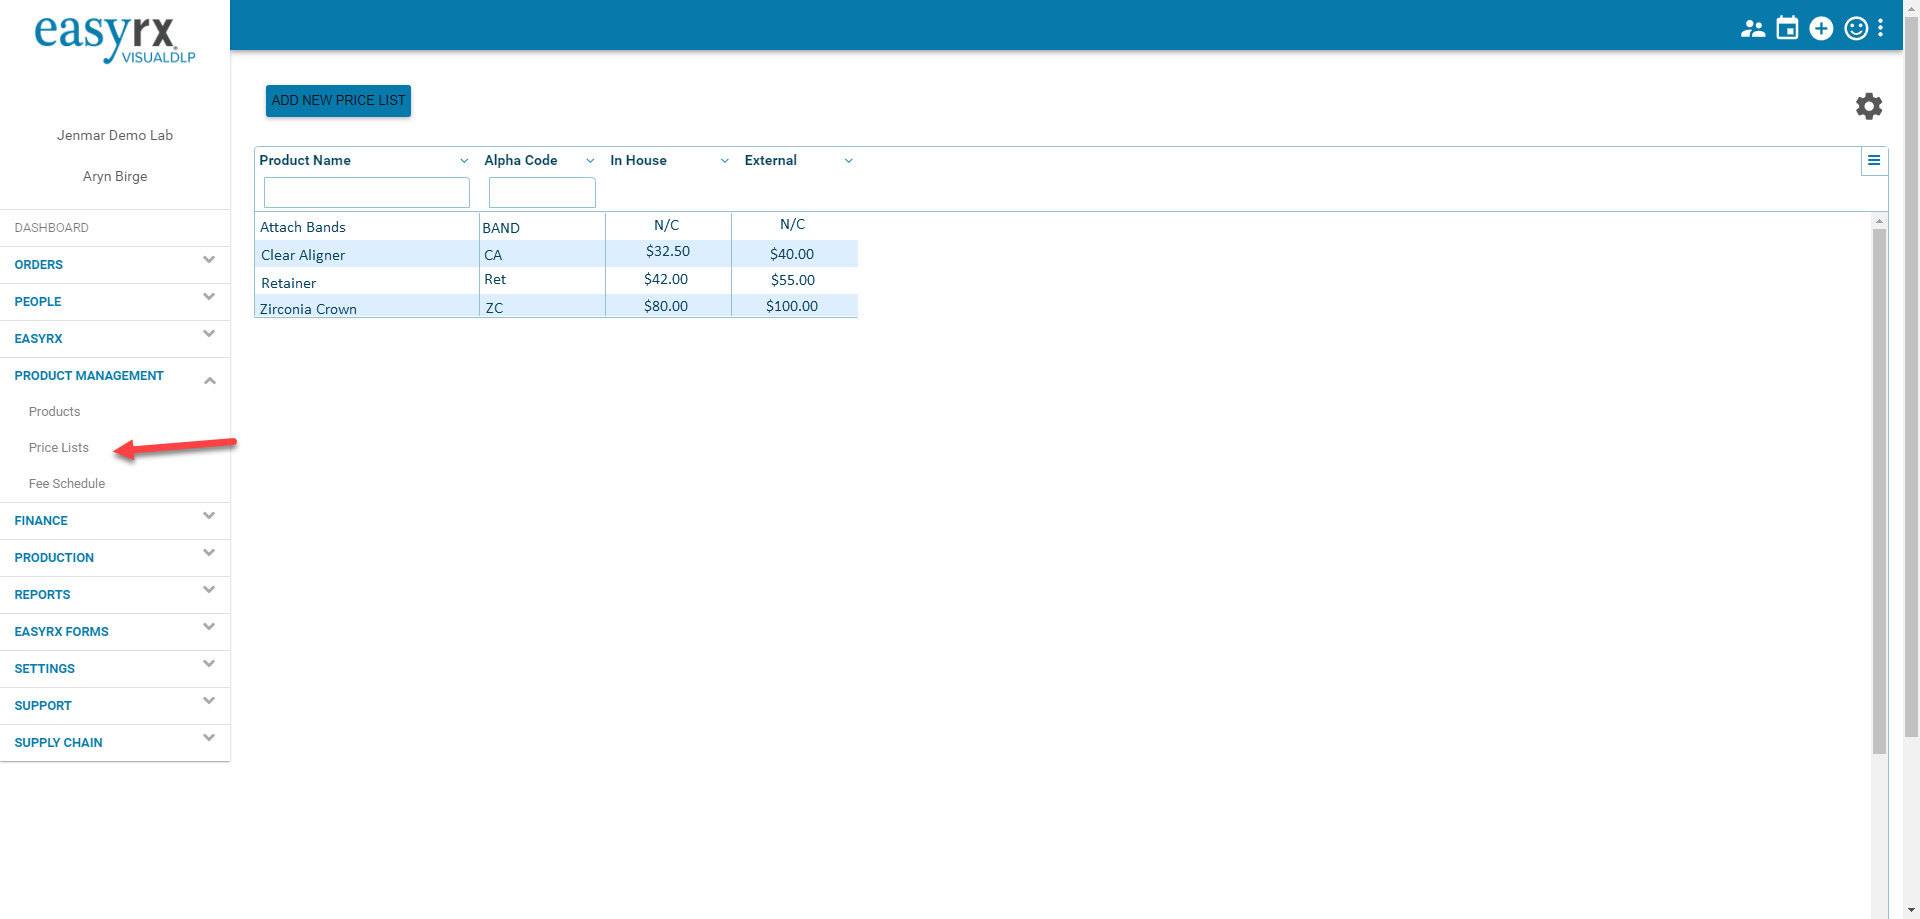This screenshot has height=919, width=1920.
Task: Open the gear settings icon
Action: pos(1869,106)
